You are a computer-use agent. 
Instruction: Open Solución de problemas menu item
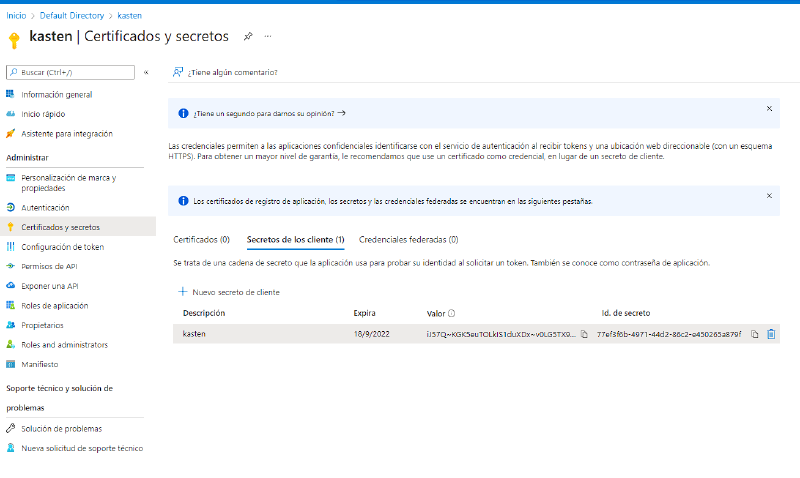click(62, 429)
